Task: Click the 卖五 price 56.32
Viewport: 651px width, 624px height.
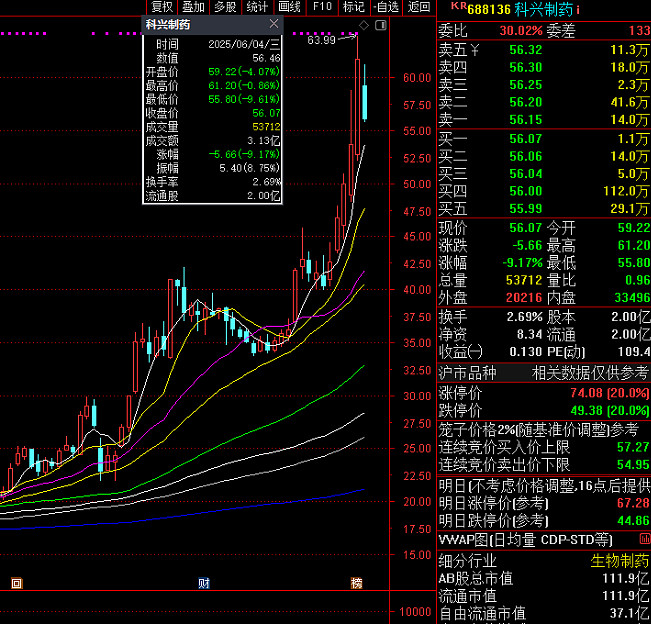Action: coord(526,49)
